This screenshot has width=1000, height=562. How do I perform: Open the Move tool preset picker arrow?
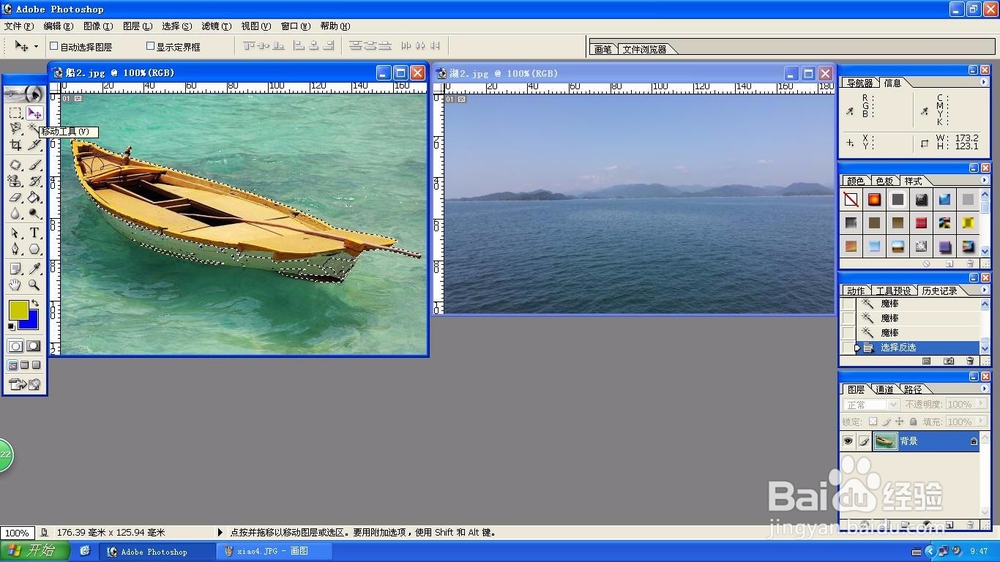36,46
